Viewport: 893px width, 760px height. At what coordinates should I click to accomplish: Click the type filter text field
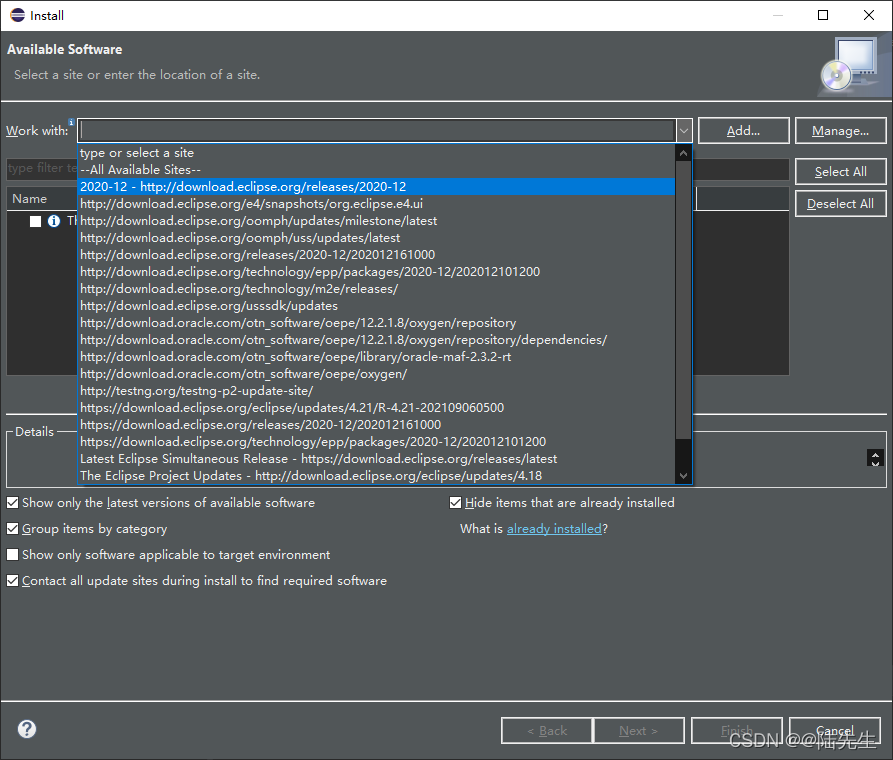coord(42,168)
